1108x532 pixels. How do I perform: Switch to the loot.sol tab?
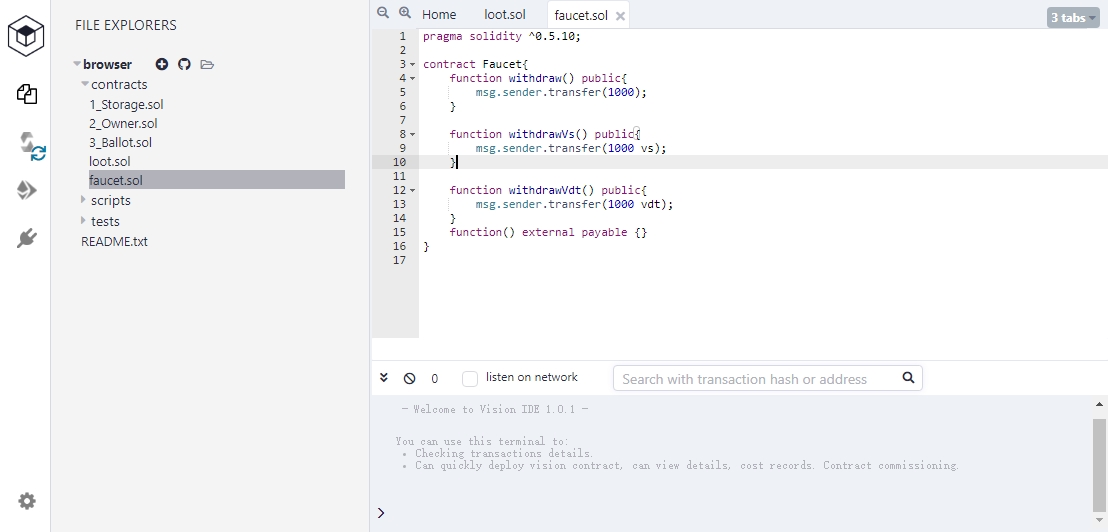click(504, 15)
